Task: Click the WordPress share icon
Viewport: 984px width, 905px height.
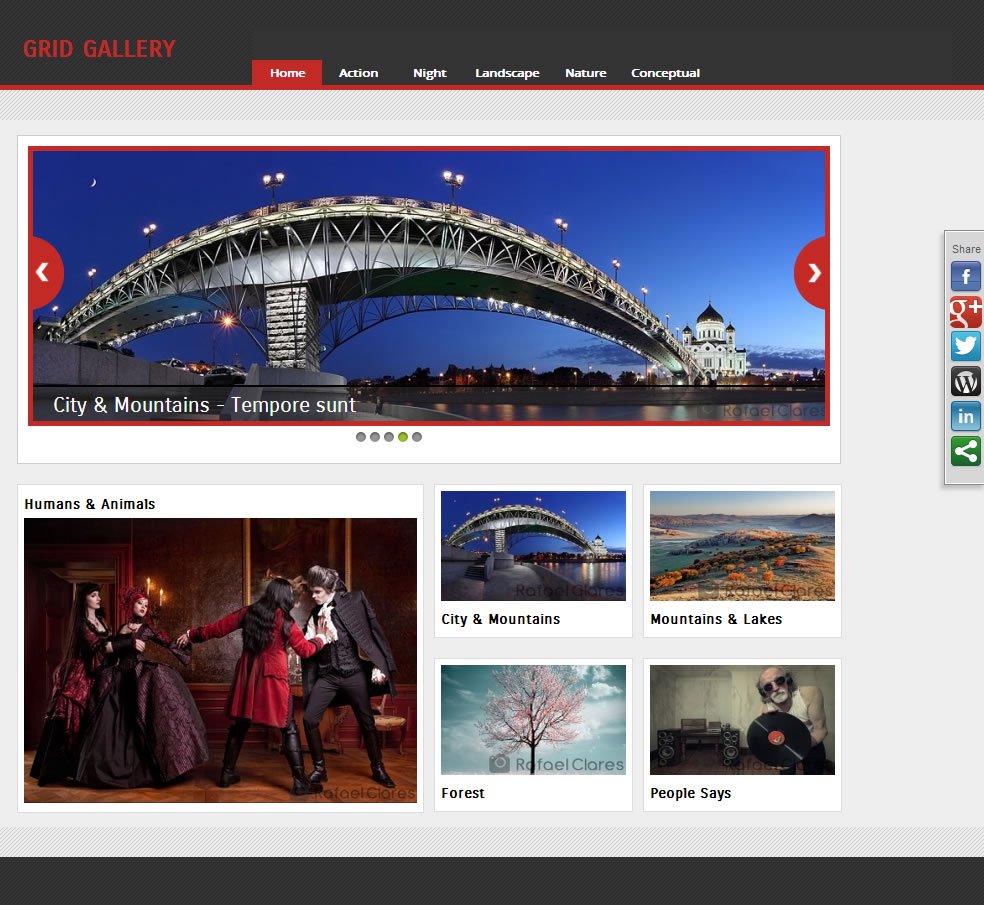Action: tap(966, 381)
